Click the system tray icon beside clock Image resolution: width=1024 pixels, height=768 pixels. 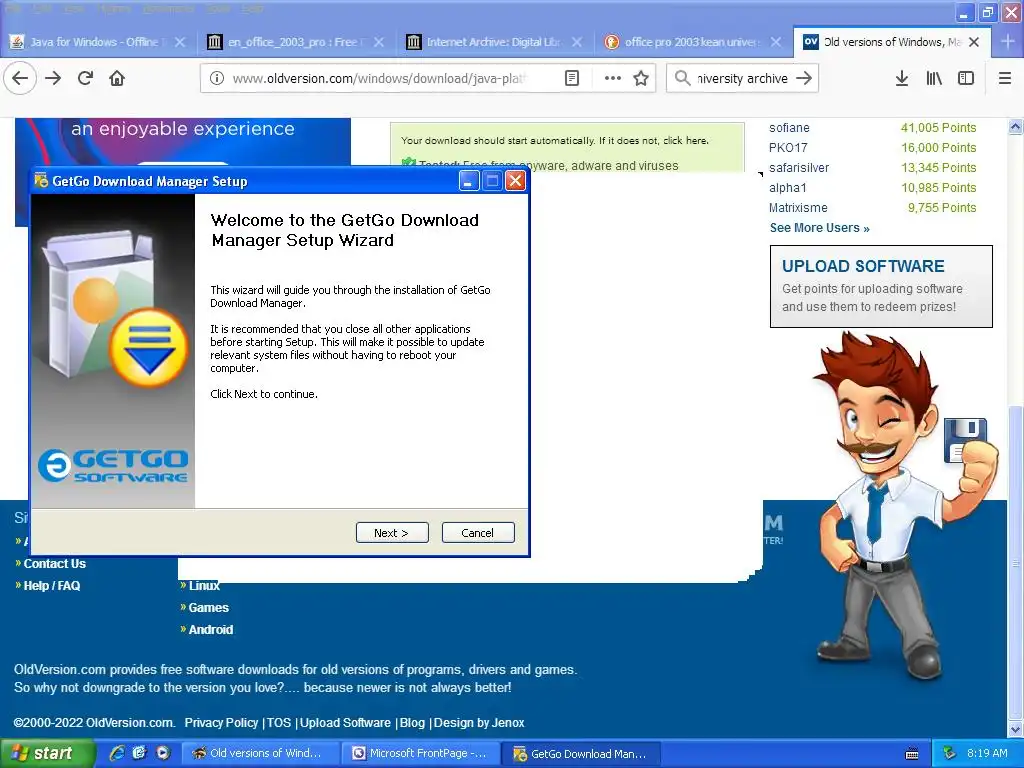pyautogui.click(x=949, y=754)
